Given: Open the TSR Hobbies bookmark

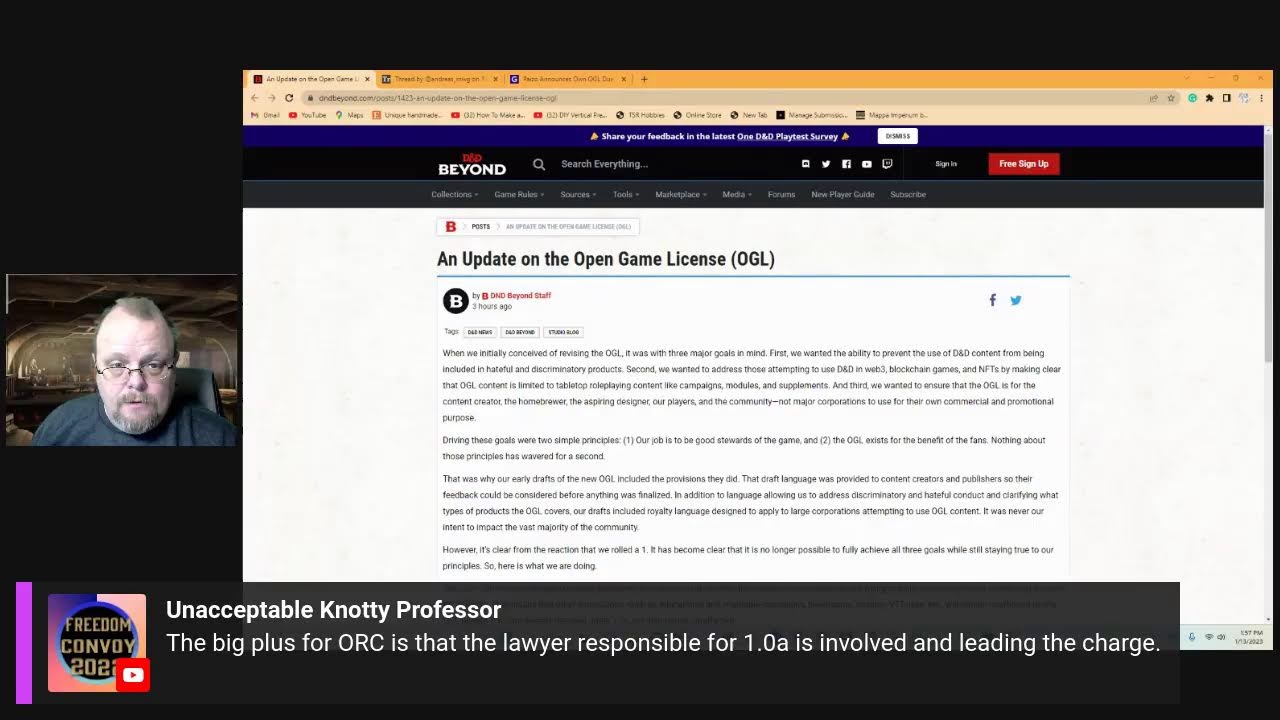Looking at the screenshot, I should [640, 115].
